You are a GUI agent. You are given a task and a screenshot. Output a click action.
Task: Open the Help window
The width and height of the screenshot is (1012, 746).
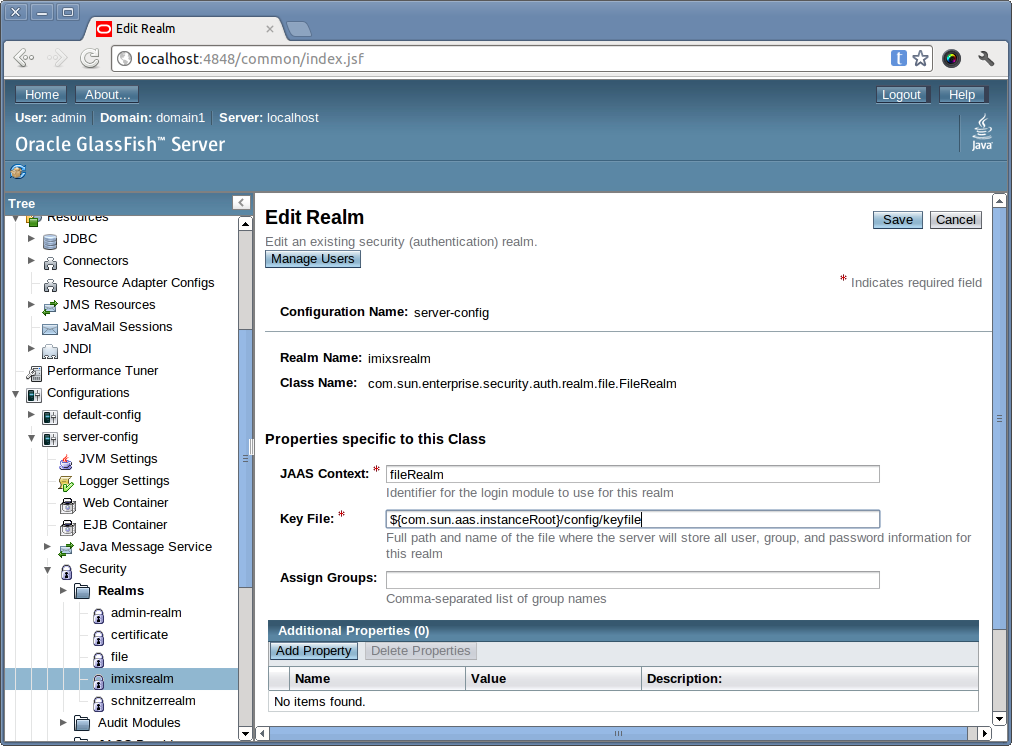962,94
